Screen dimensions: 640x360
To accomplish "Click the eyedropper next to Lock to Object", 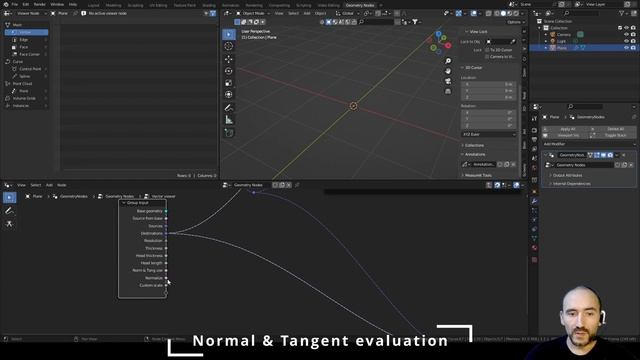I will [x=513, y=42].
